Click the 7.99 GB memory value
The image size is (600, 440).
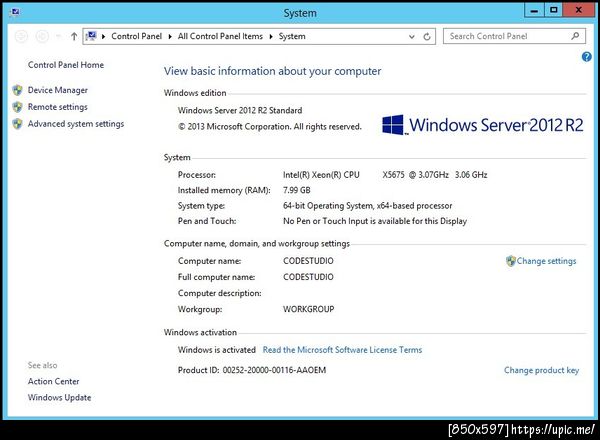tap(297, 190)
